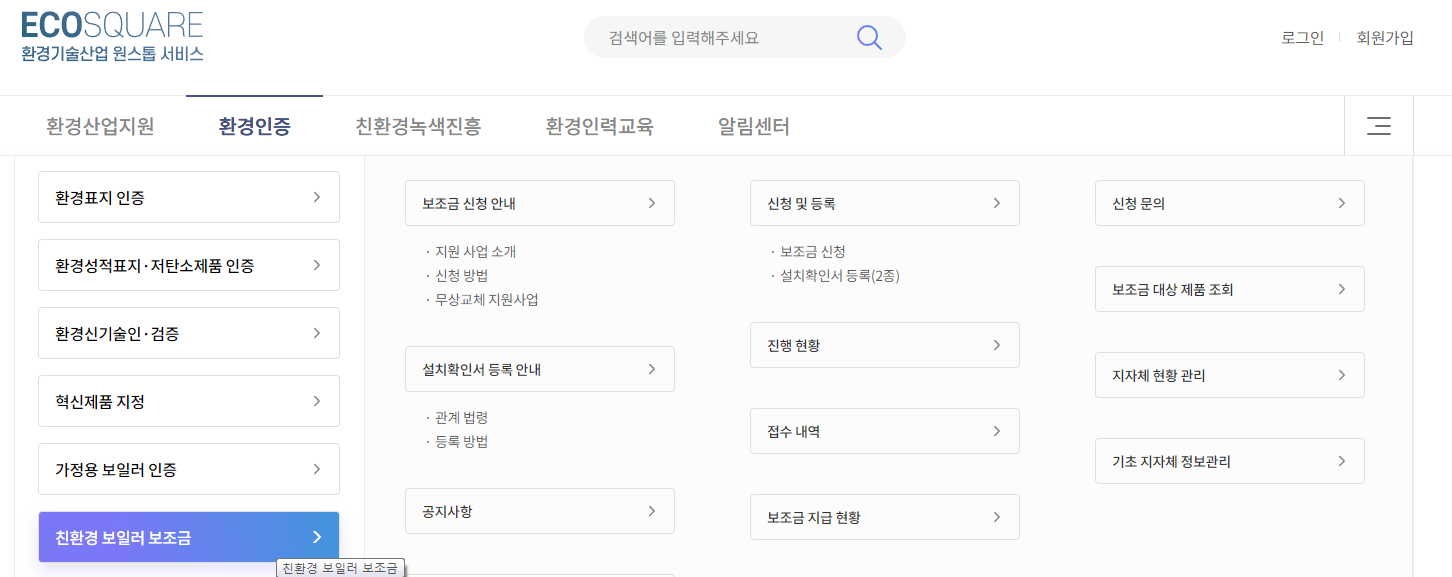Viewport: 1452px width, 577px height.
Task: Expand the 혁신제품 지정 category
Action: tap(188, 401)
